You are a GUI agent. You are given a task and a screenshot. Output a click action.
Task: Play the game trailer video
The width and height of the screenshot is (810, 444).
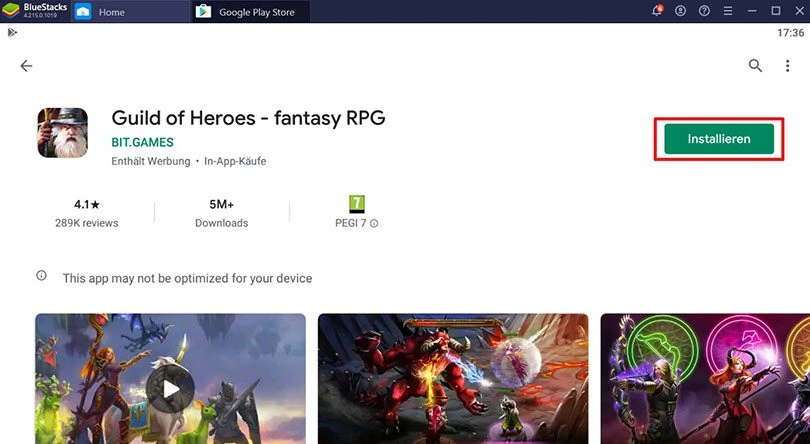170,389
